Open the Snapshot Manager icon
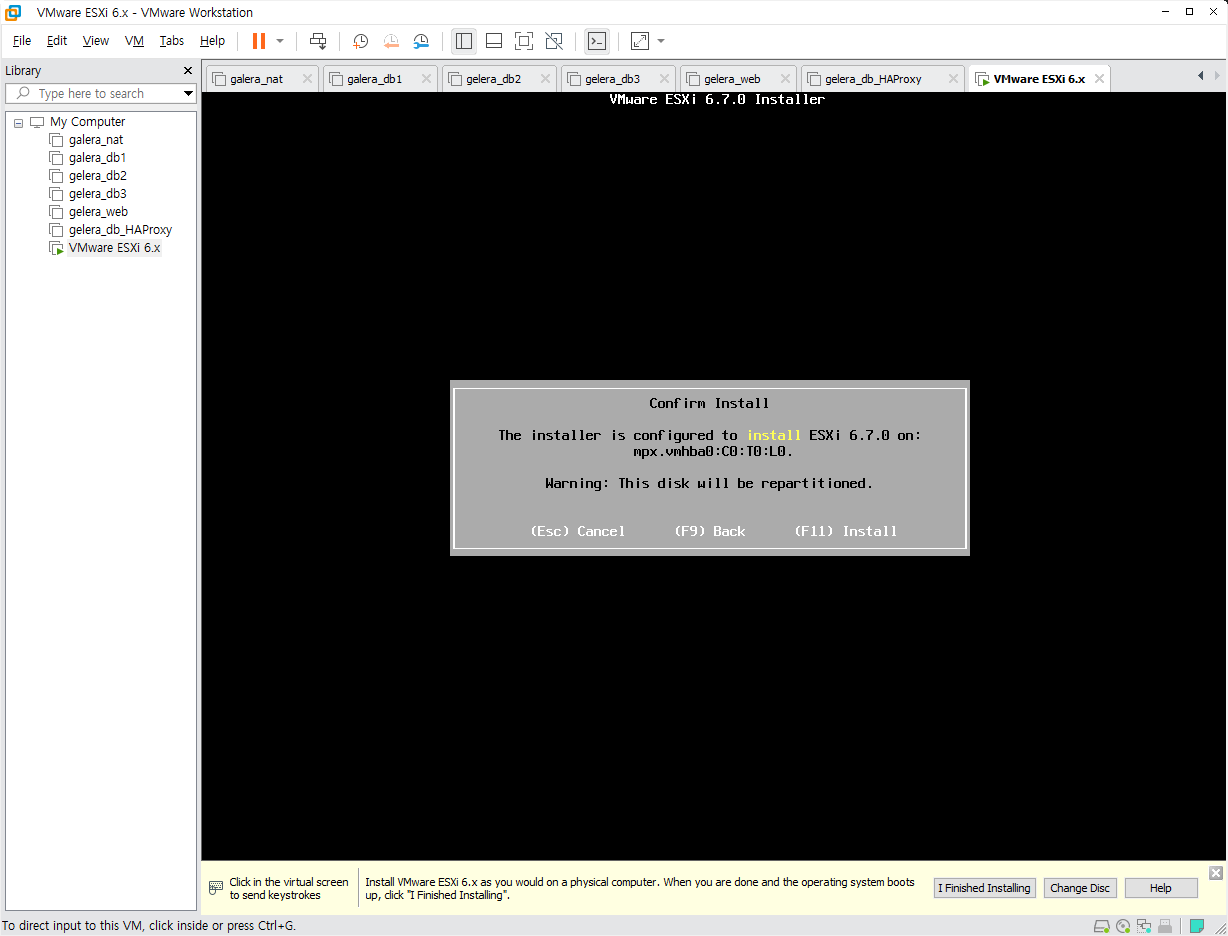The image size is (1228, 936). (421, 41)
